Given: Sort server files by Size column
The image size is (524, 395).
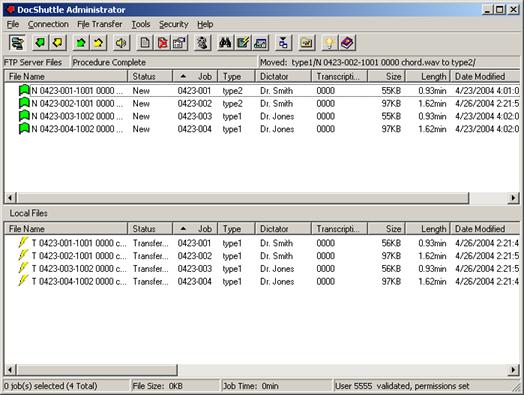Looking at the screenshot, I should [x=386, y=77].
